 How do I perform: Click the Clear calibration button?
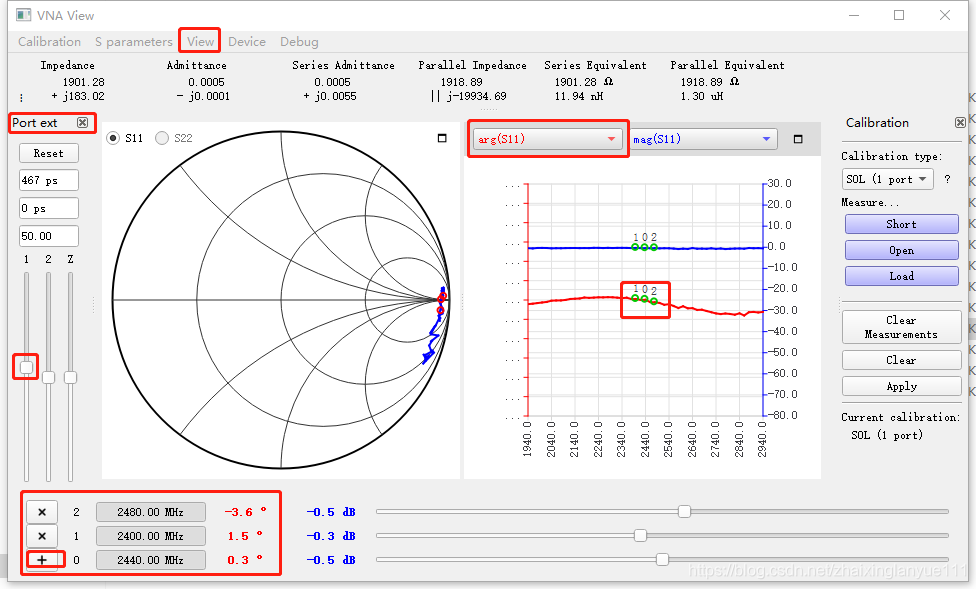point(901,360)
